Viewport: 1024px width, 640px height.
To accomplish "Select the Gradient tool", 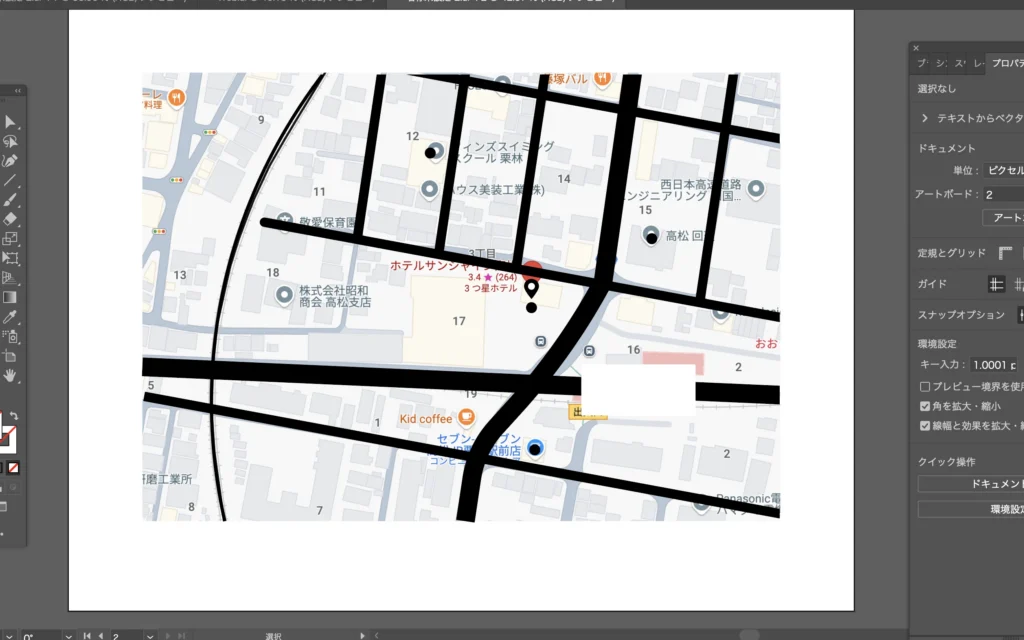I will 10,297.
